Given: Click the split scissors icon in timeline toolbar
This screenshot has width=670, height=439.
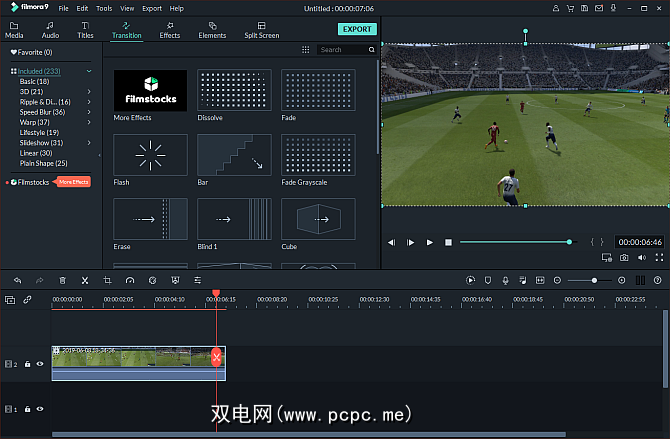Looking at the screenshot, I should (85, 281).
